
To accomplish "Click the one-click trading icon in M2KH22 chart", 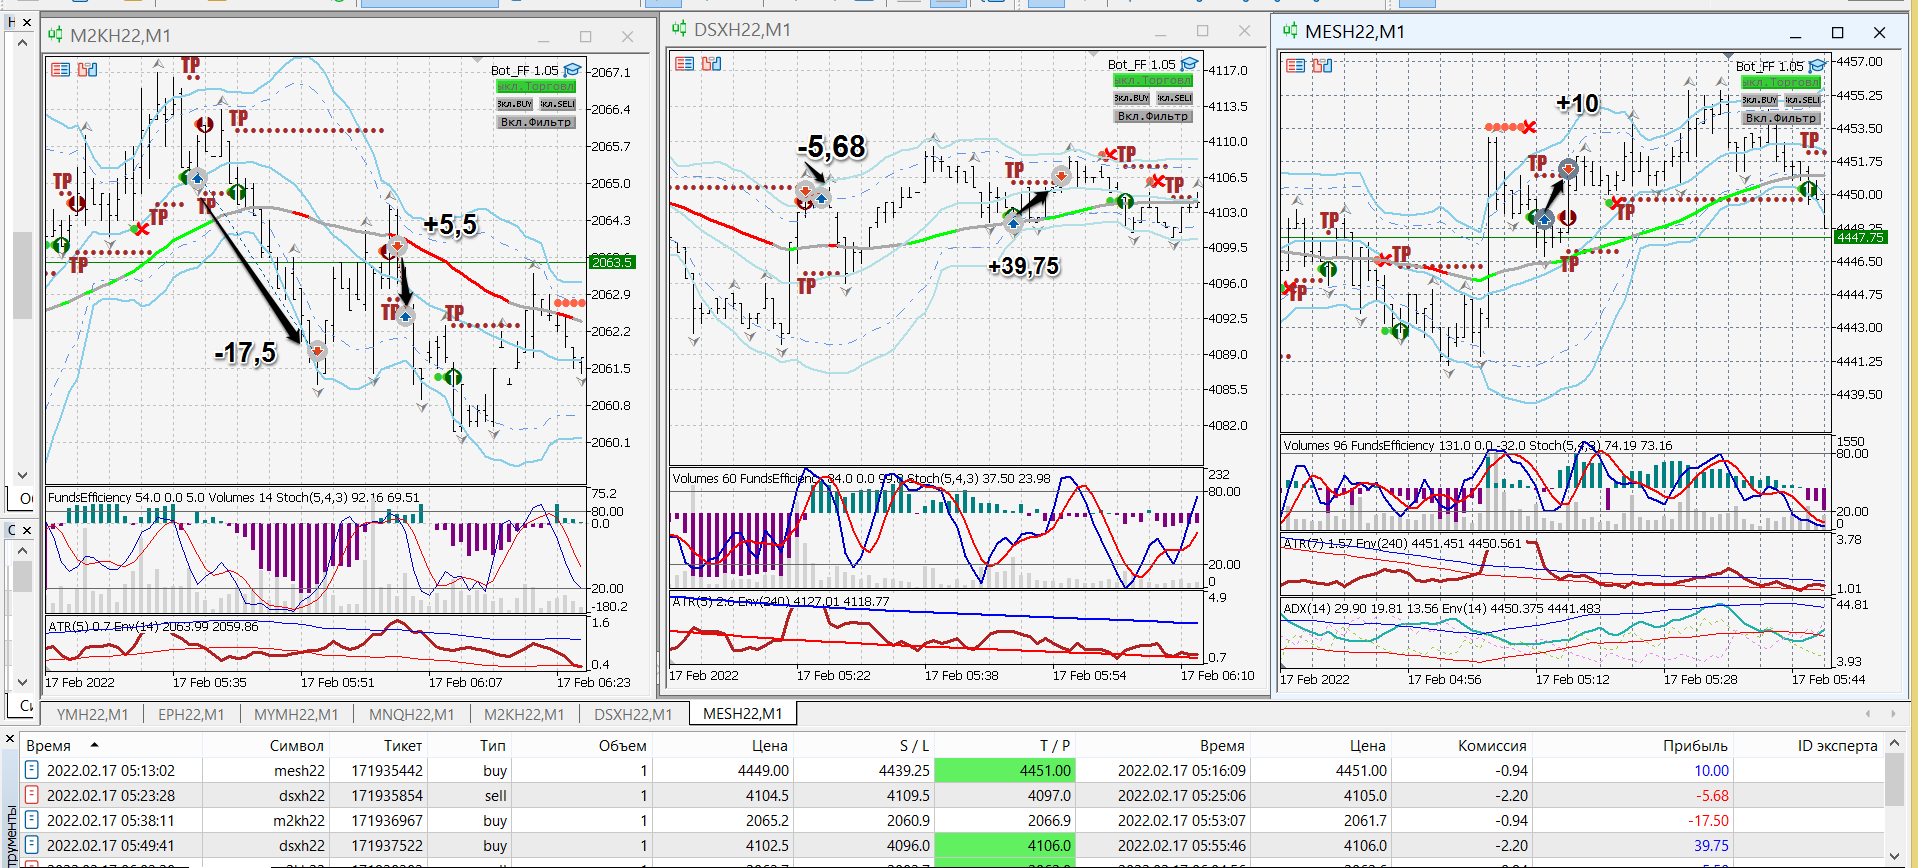I will [87, 70].
